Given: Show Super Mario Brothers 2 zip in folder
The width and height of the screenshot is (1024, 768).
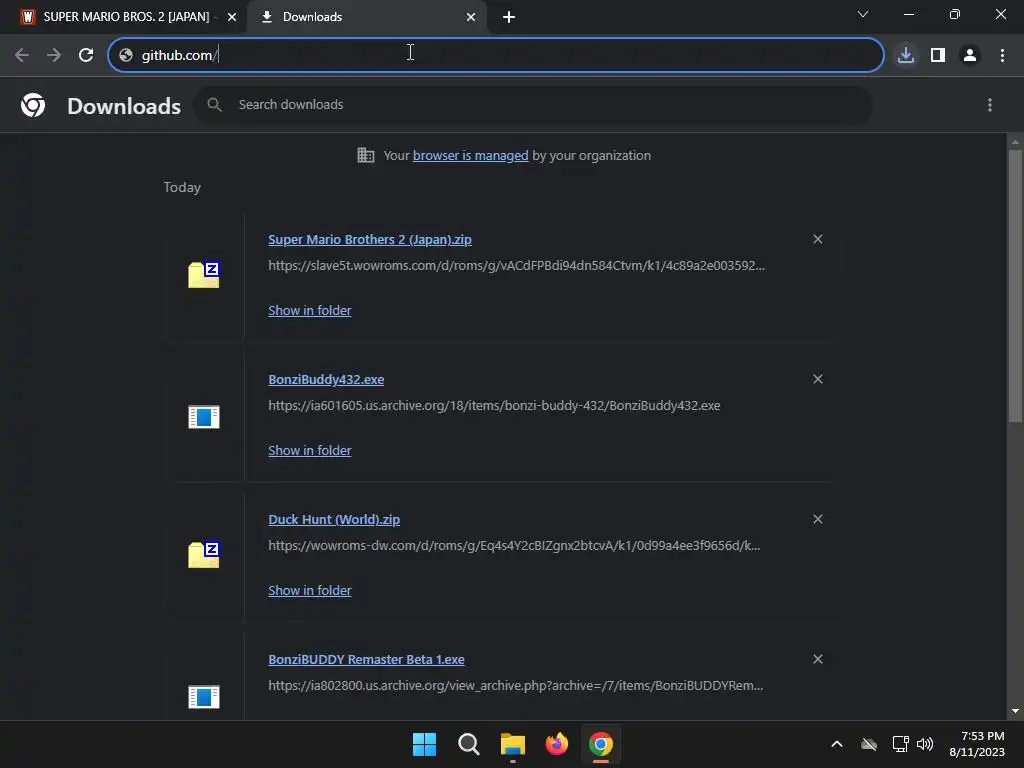Looking at the screenshot, I should [x=310, y=311].
